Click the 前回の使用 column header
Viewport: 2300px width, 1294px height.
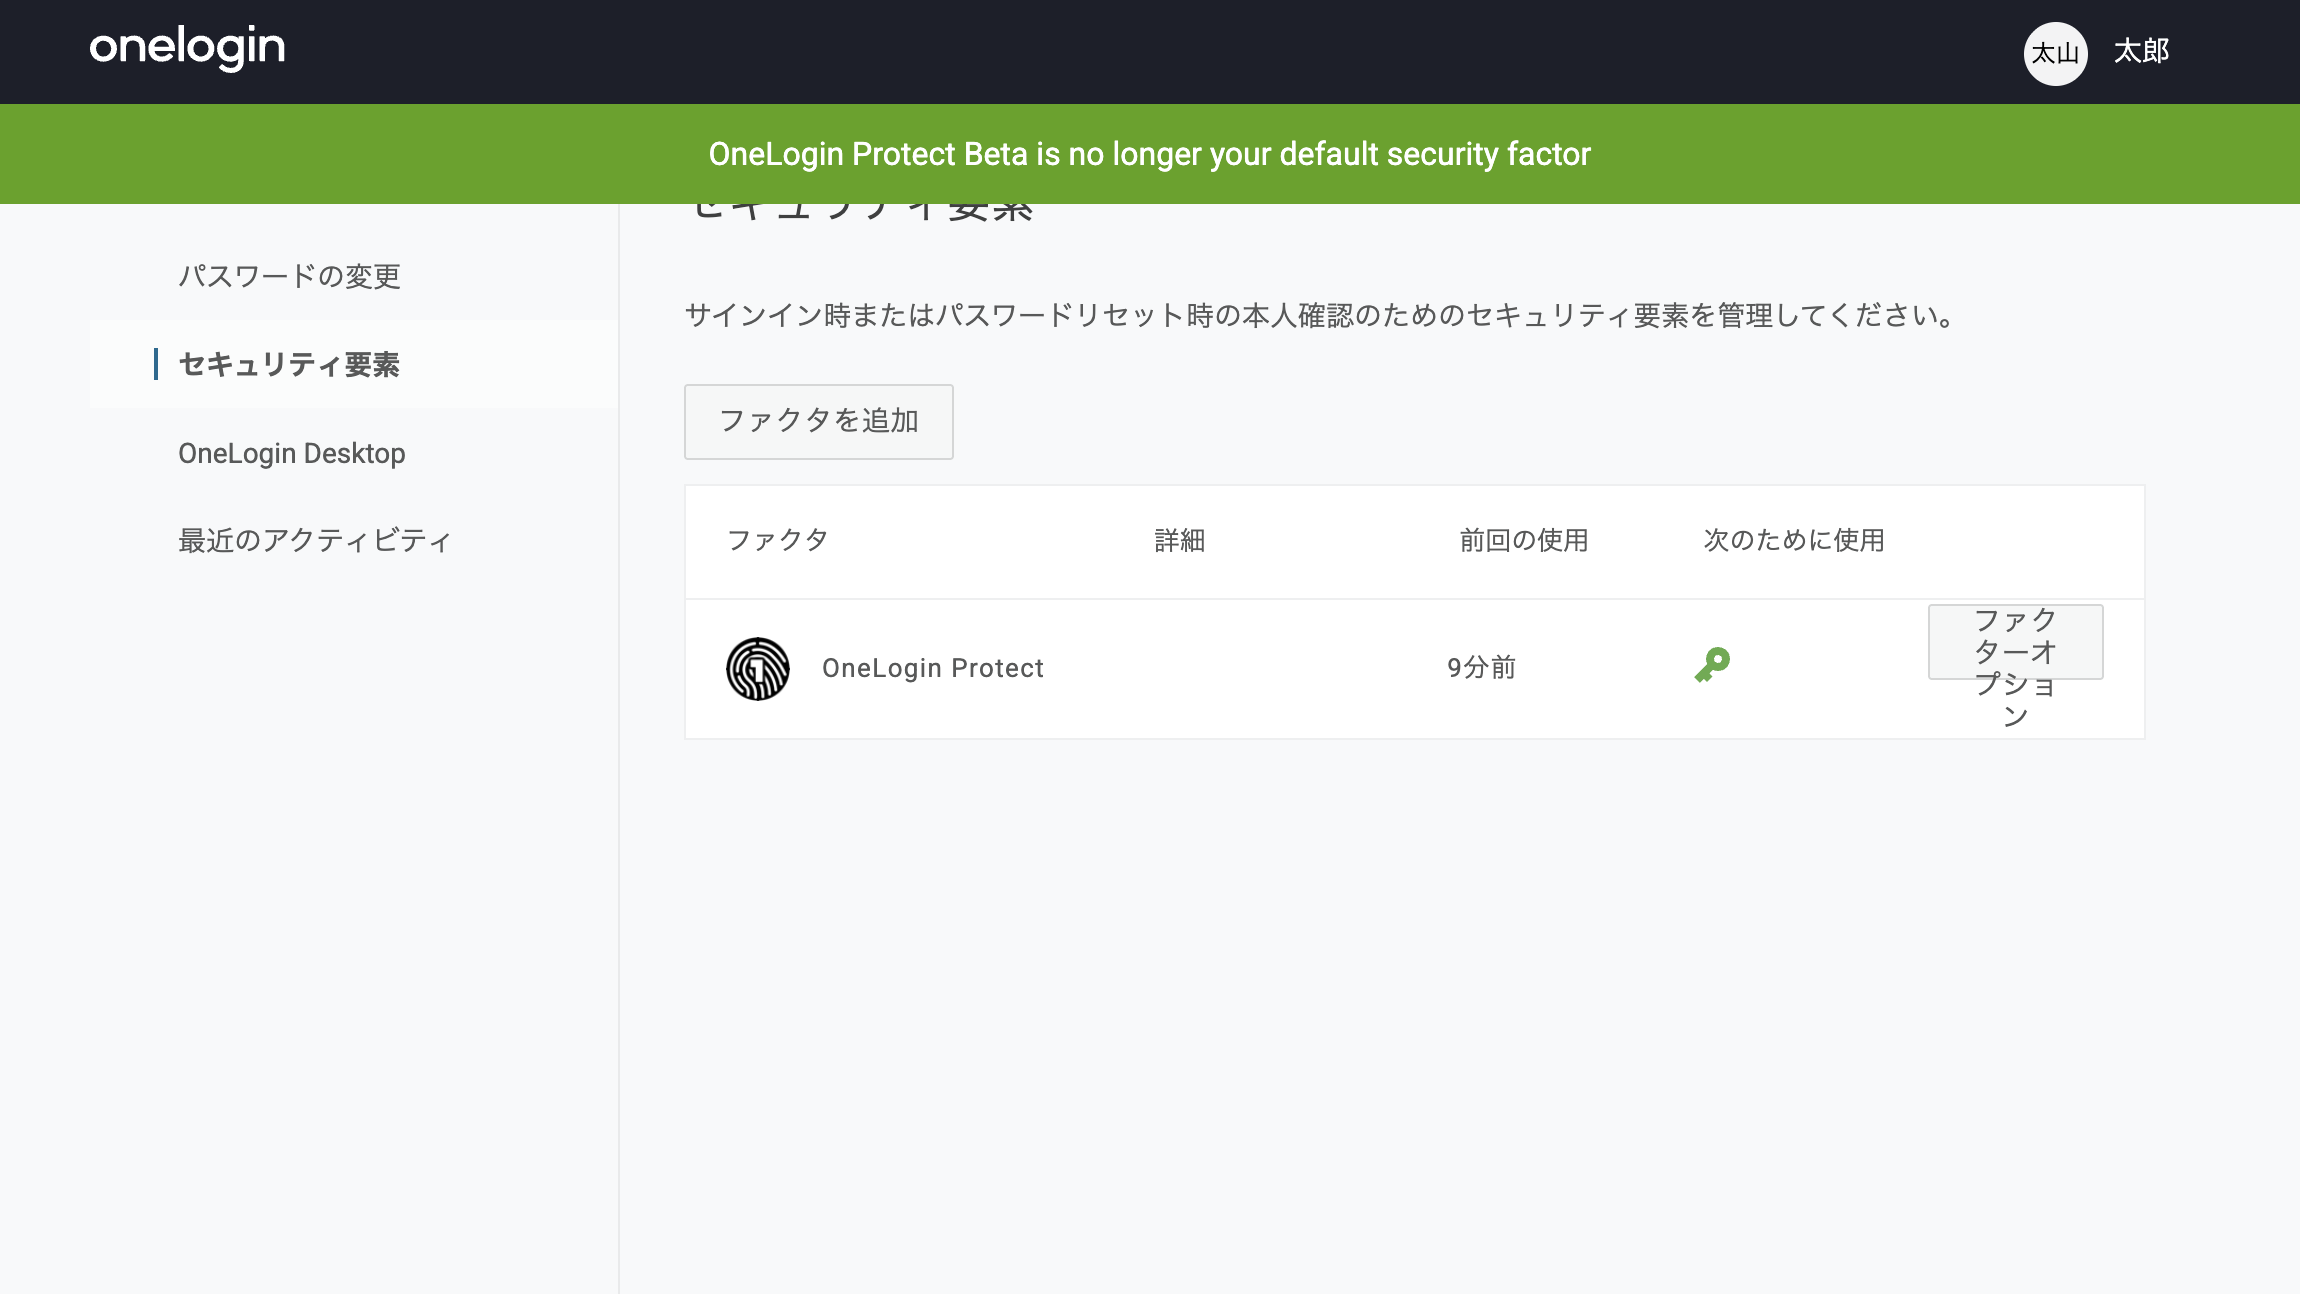[x=1524, y=541]
